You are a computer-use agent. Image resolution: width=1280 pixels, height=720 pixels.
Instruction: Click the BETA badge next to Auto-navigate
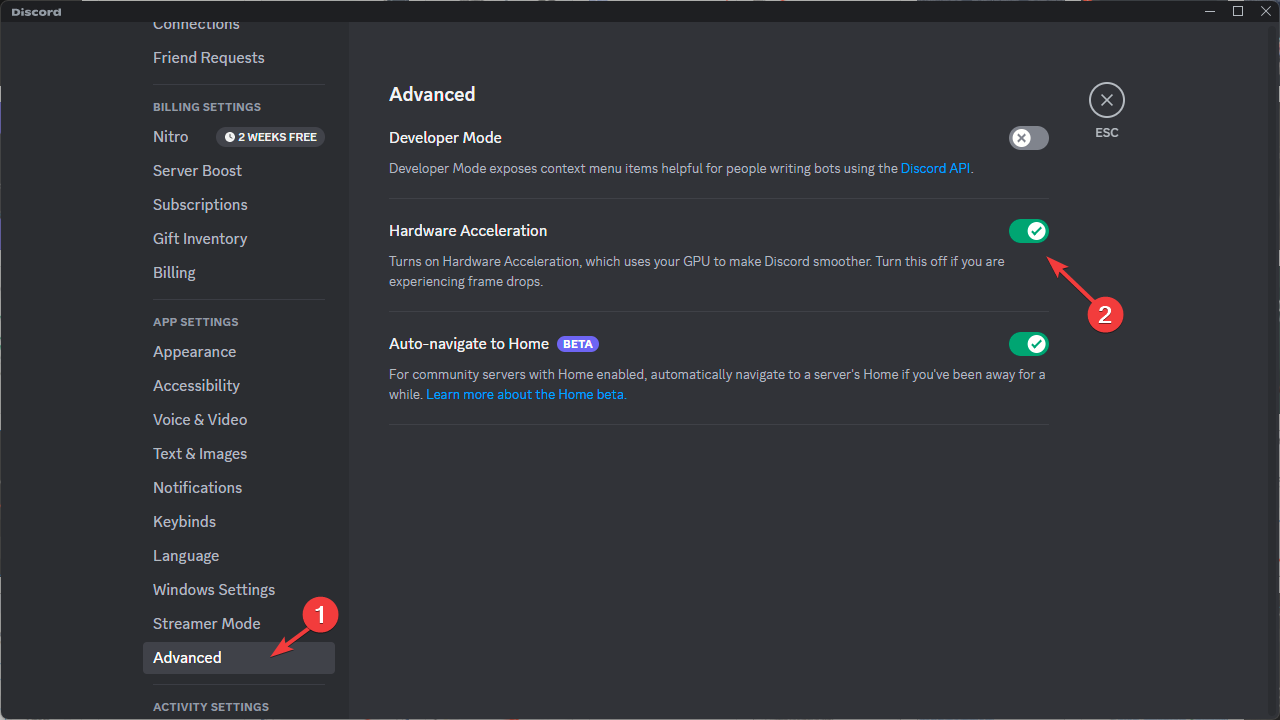pos(577,344)
